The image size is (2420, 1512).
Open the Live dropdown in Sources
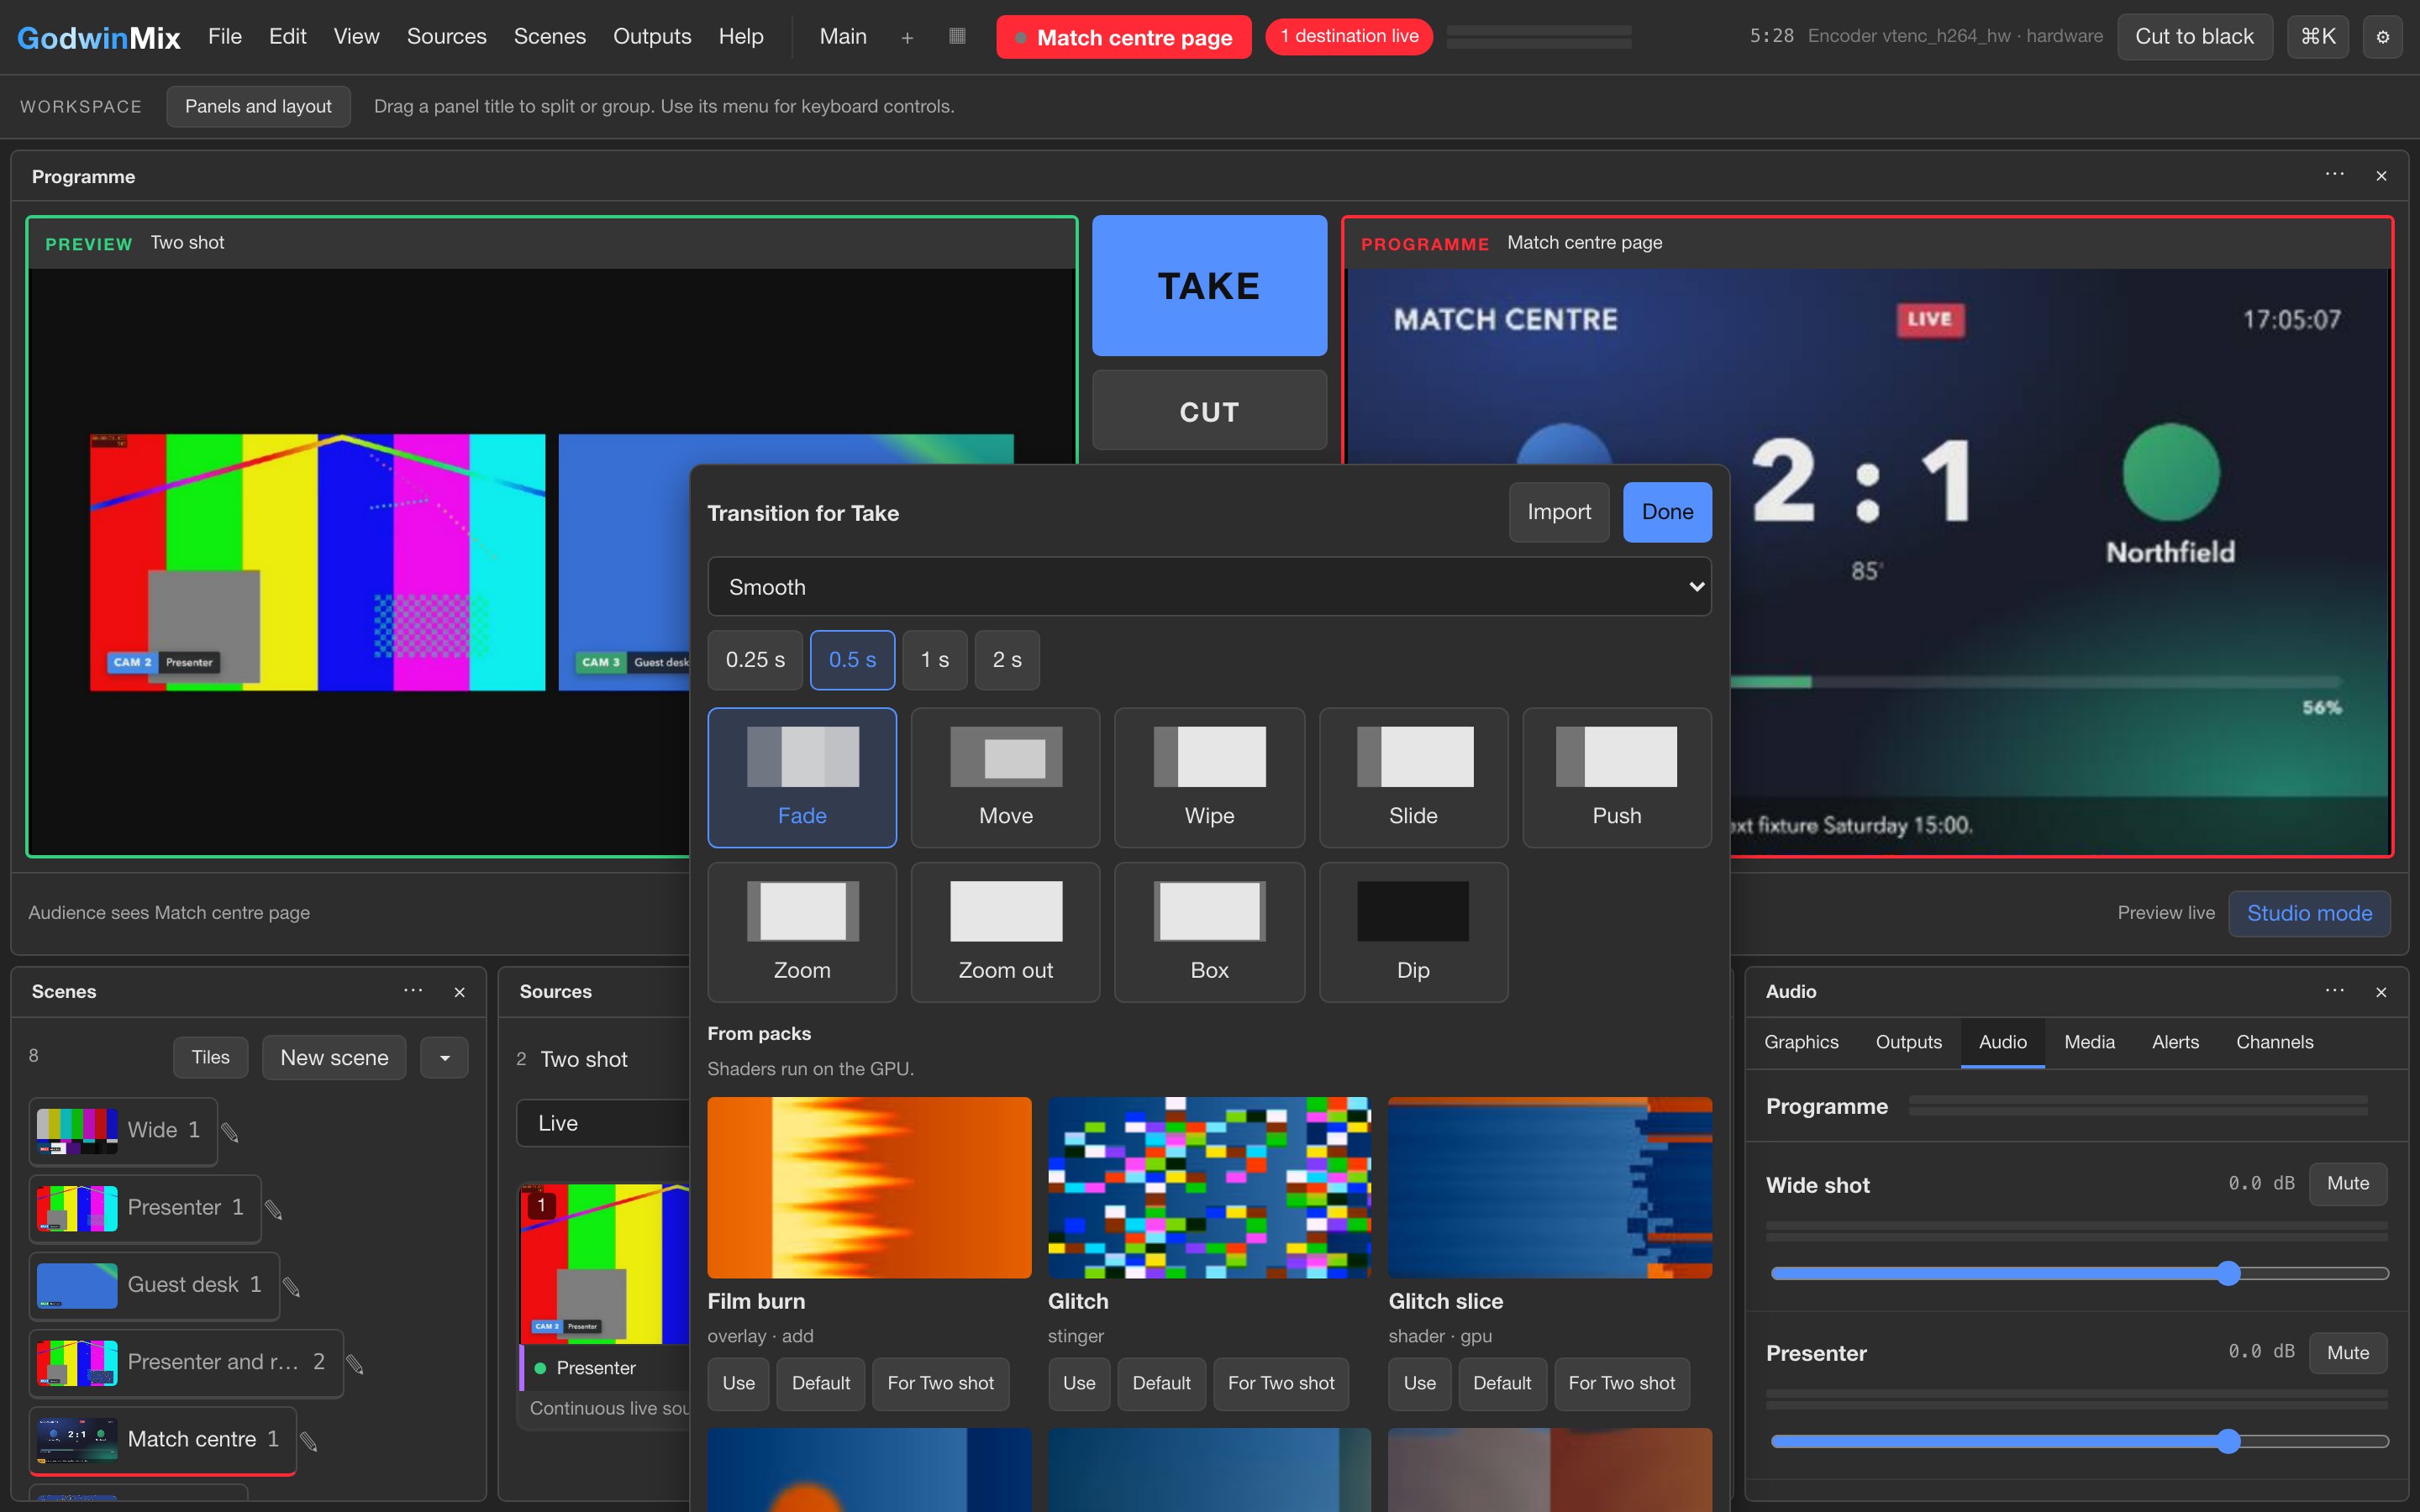pyautogui.click(x=603, y=1123)
